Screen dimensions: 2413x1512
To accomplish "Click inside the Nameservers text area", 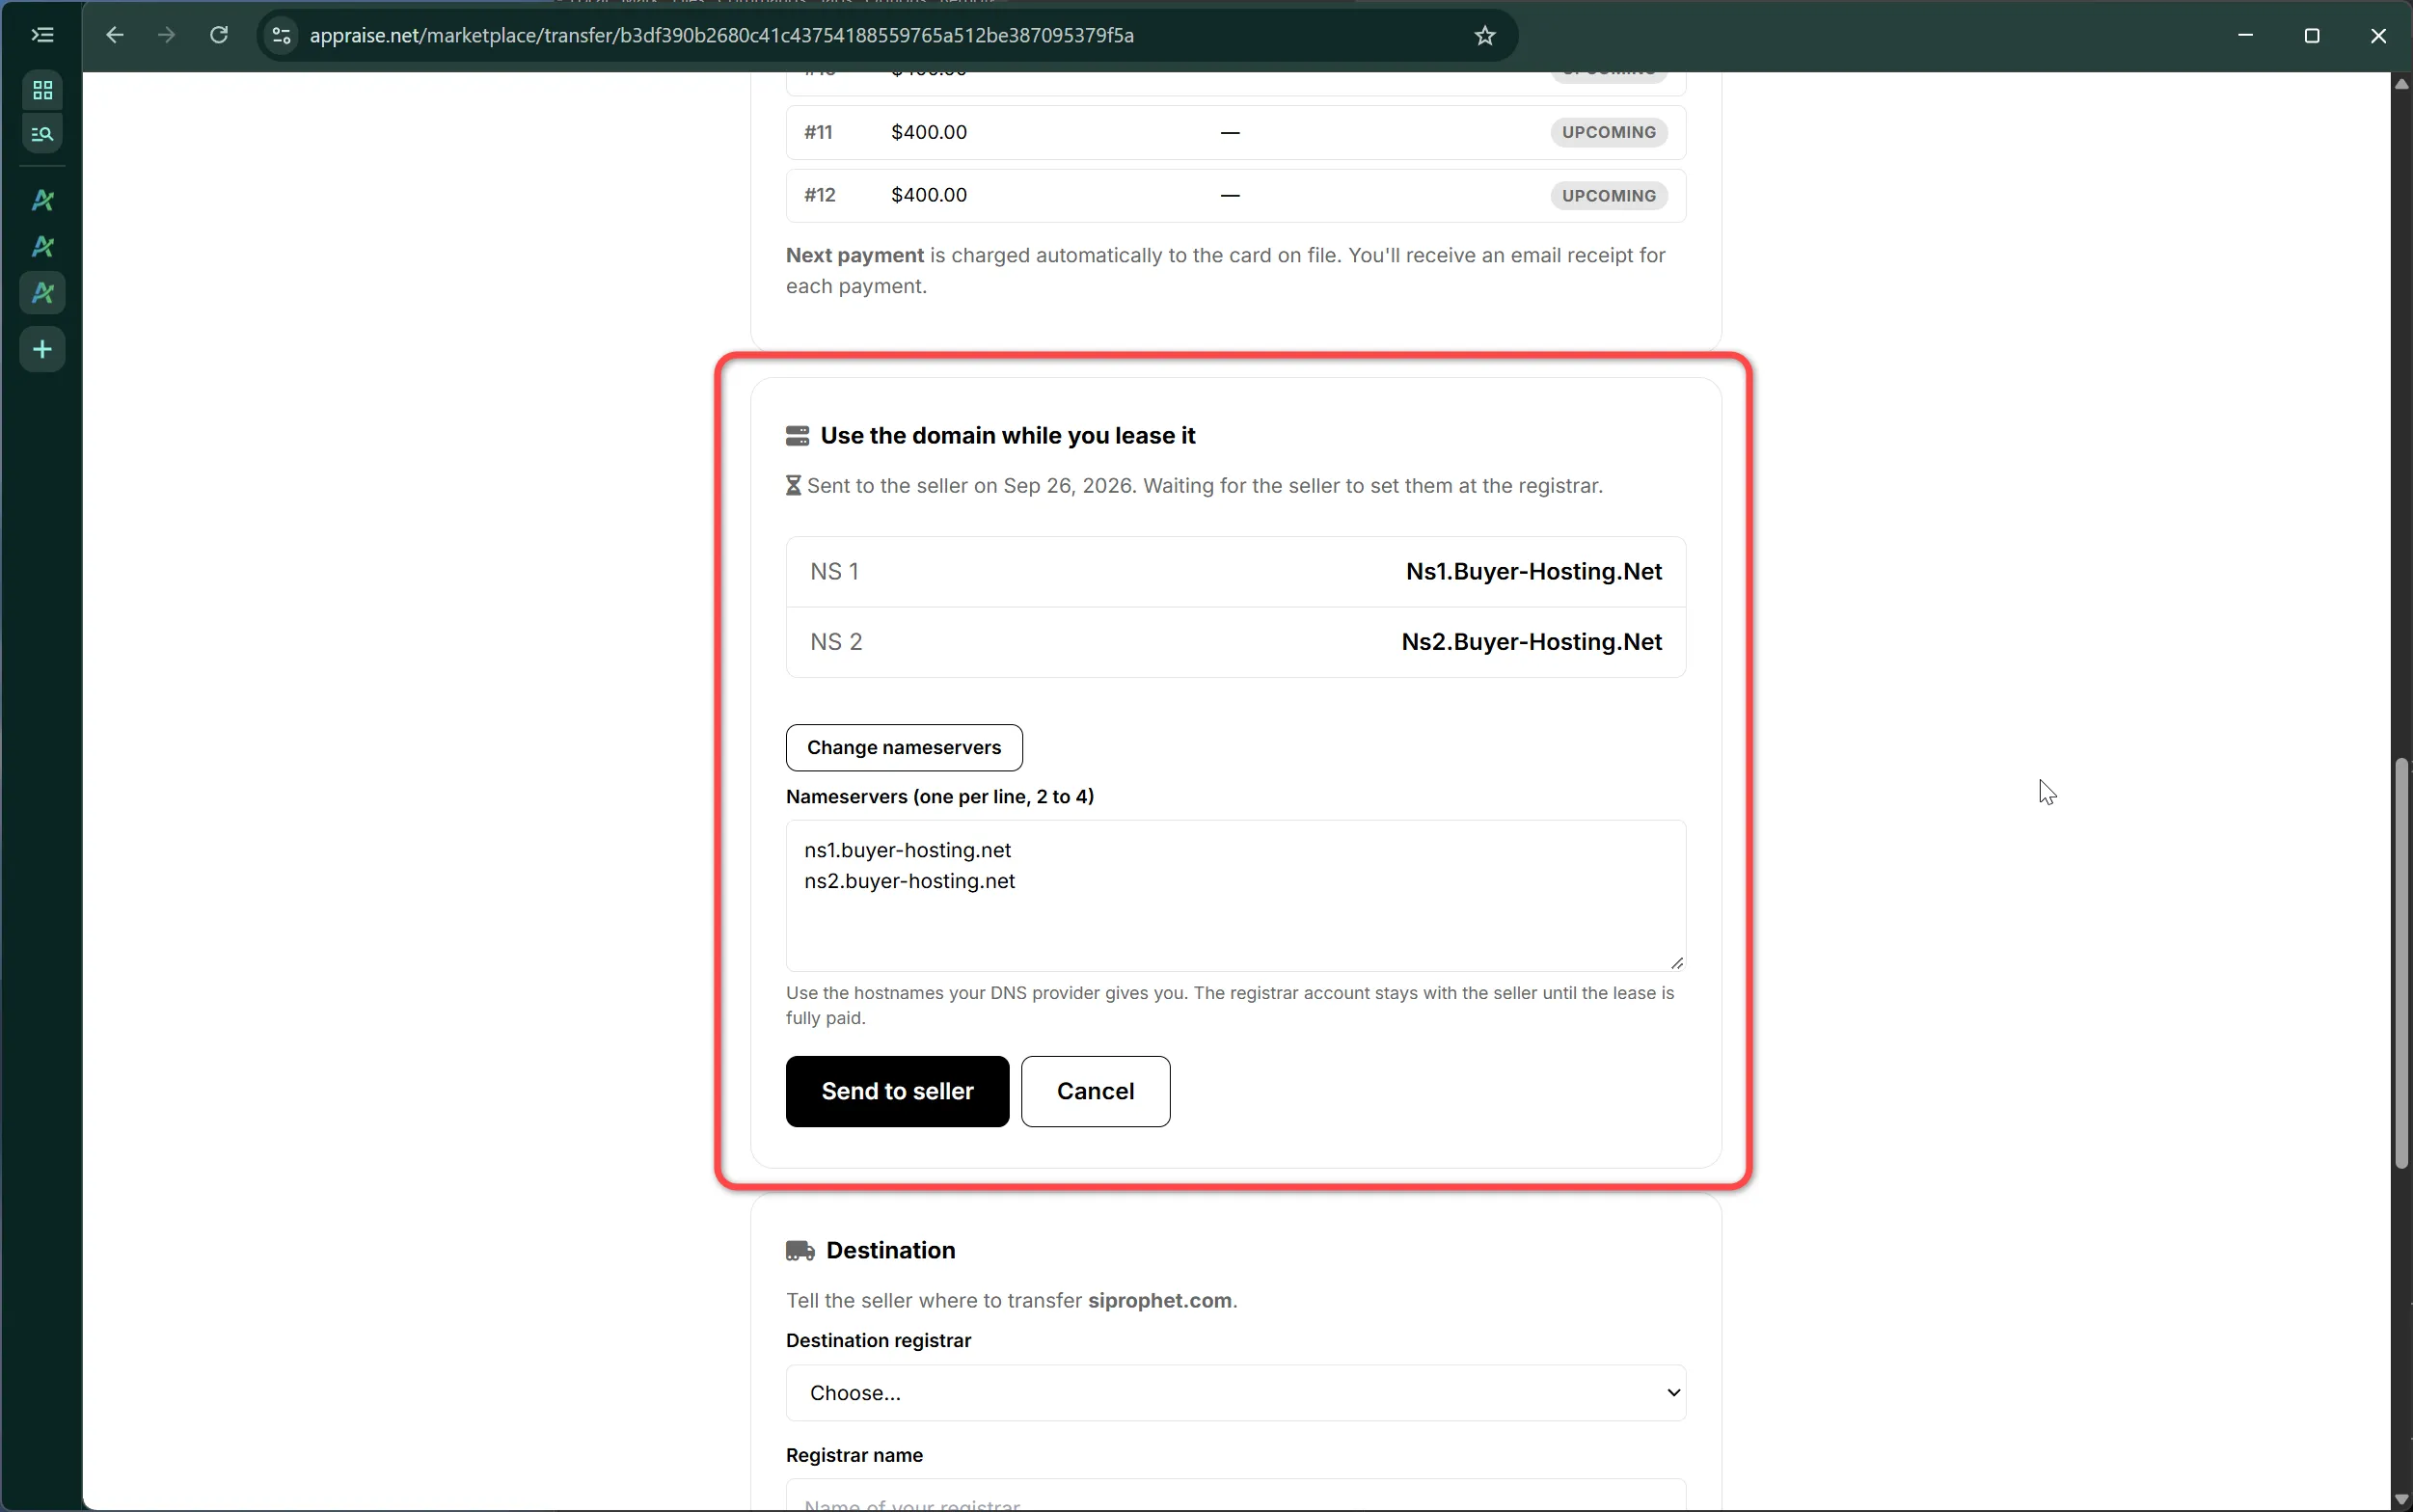I will click(x=1236, y=895).
